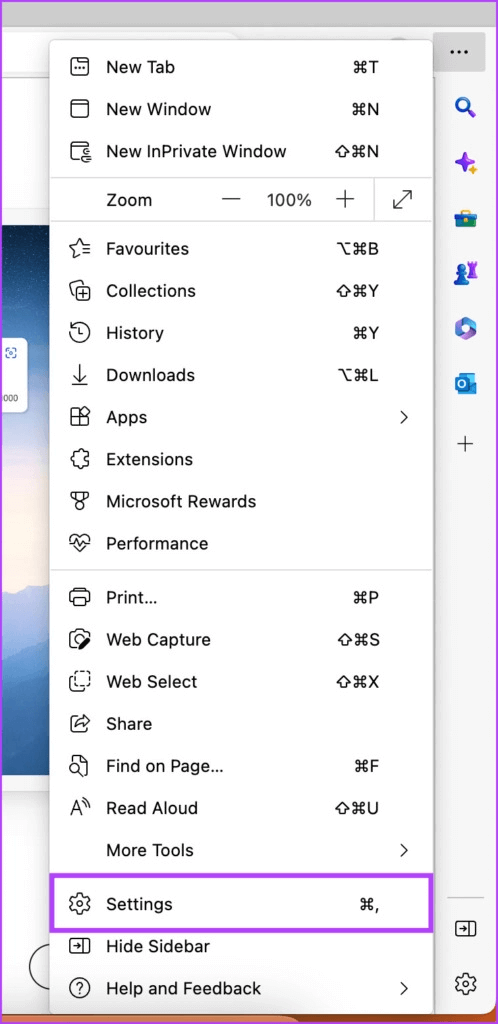Open Microsoft Rewards menu entry
The image size is (498, 1024).
(x=241, y=502)
